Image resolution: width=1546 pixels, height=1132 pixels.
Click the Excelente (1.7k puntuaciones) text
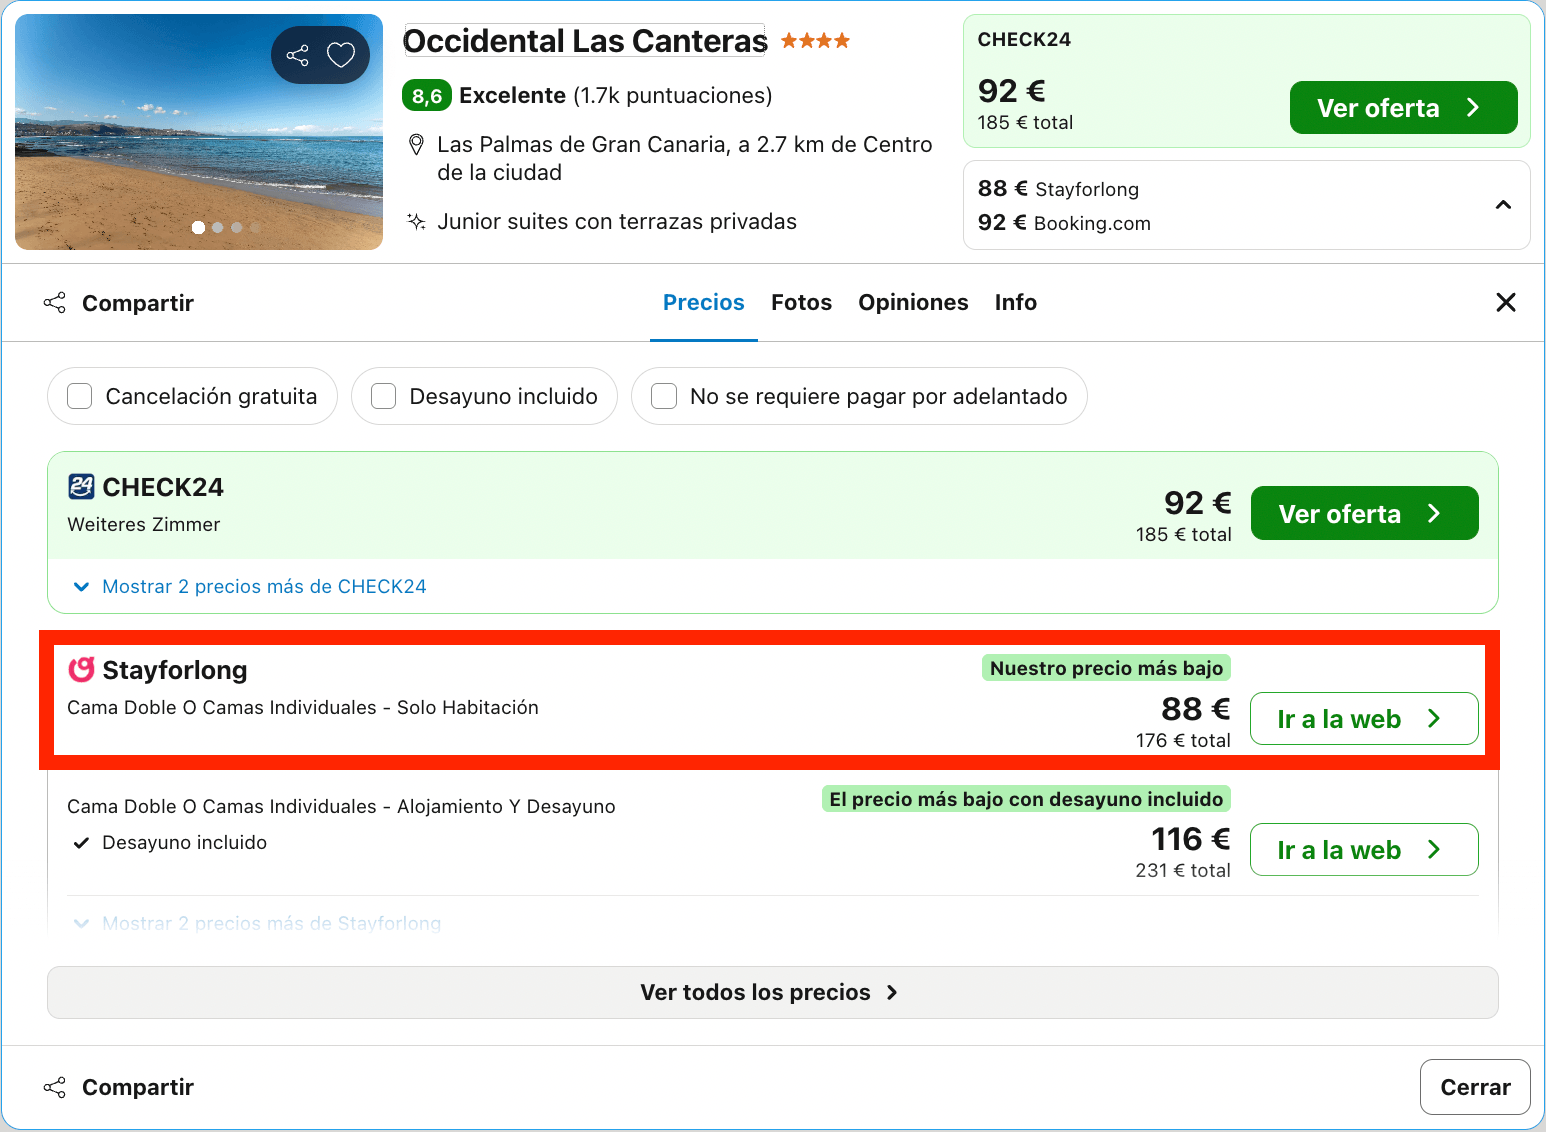pyautogui.click(x=615, y=96)
